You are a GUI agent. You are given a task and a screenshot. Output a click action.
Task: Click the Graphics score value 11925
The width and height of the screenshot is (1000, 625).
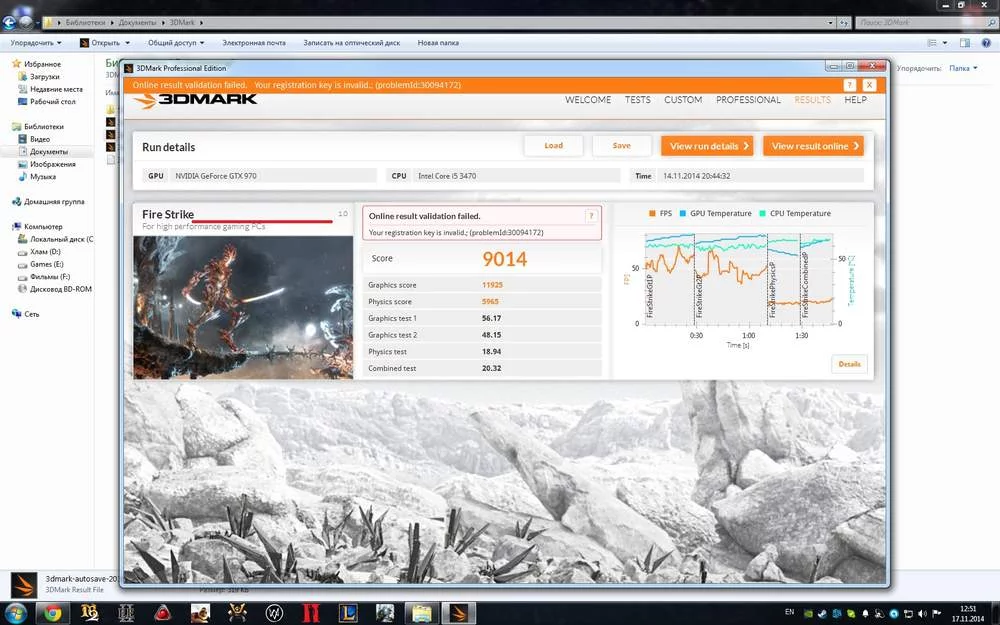tap(492, 285)
